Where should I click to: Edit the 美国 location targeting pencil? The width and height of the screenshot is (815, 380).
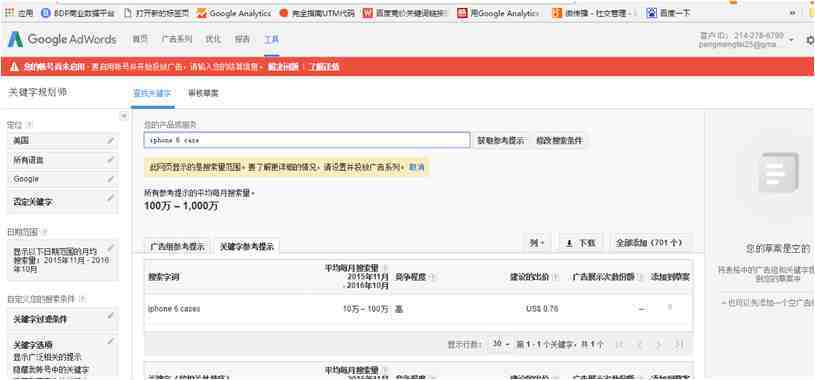[110, 140]
